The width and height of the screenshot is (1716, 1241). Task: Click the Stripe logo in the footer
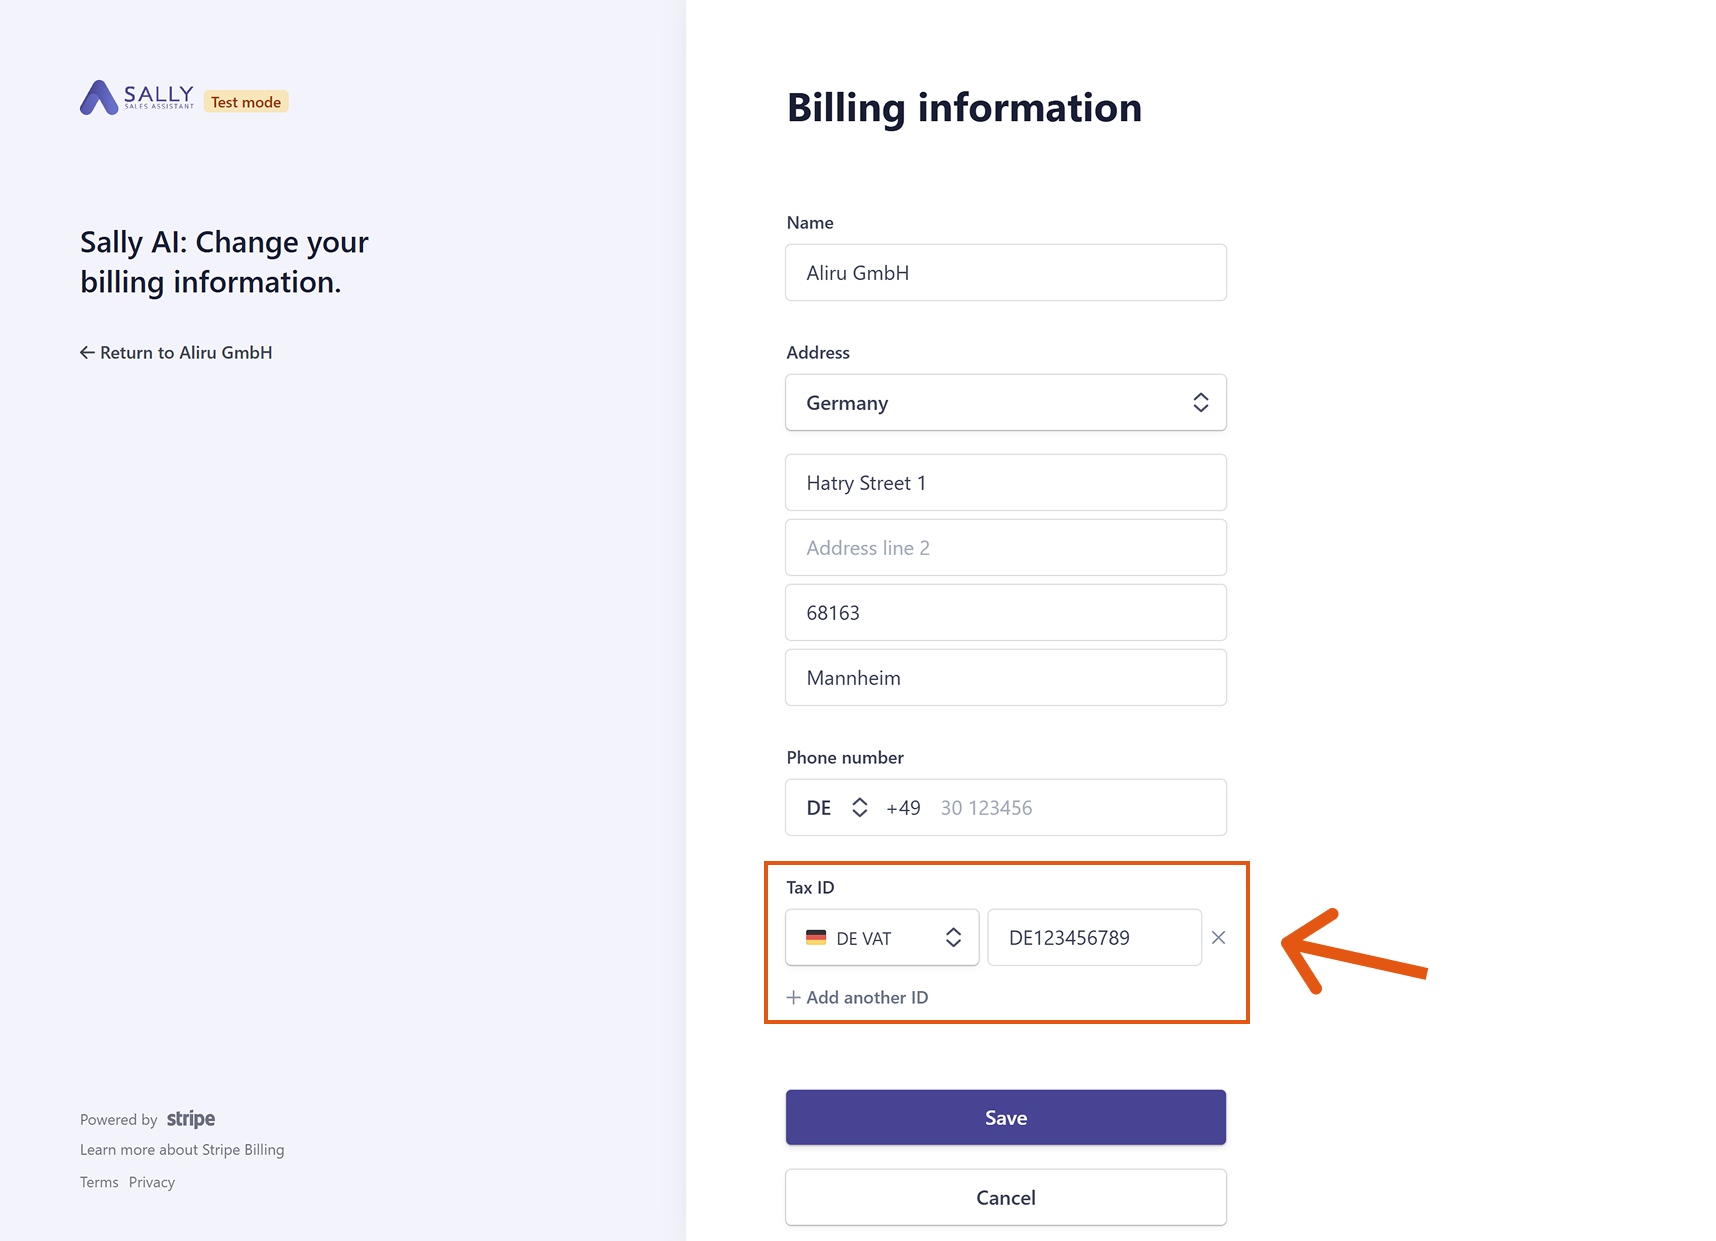point(191,1119)
